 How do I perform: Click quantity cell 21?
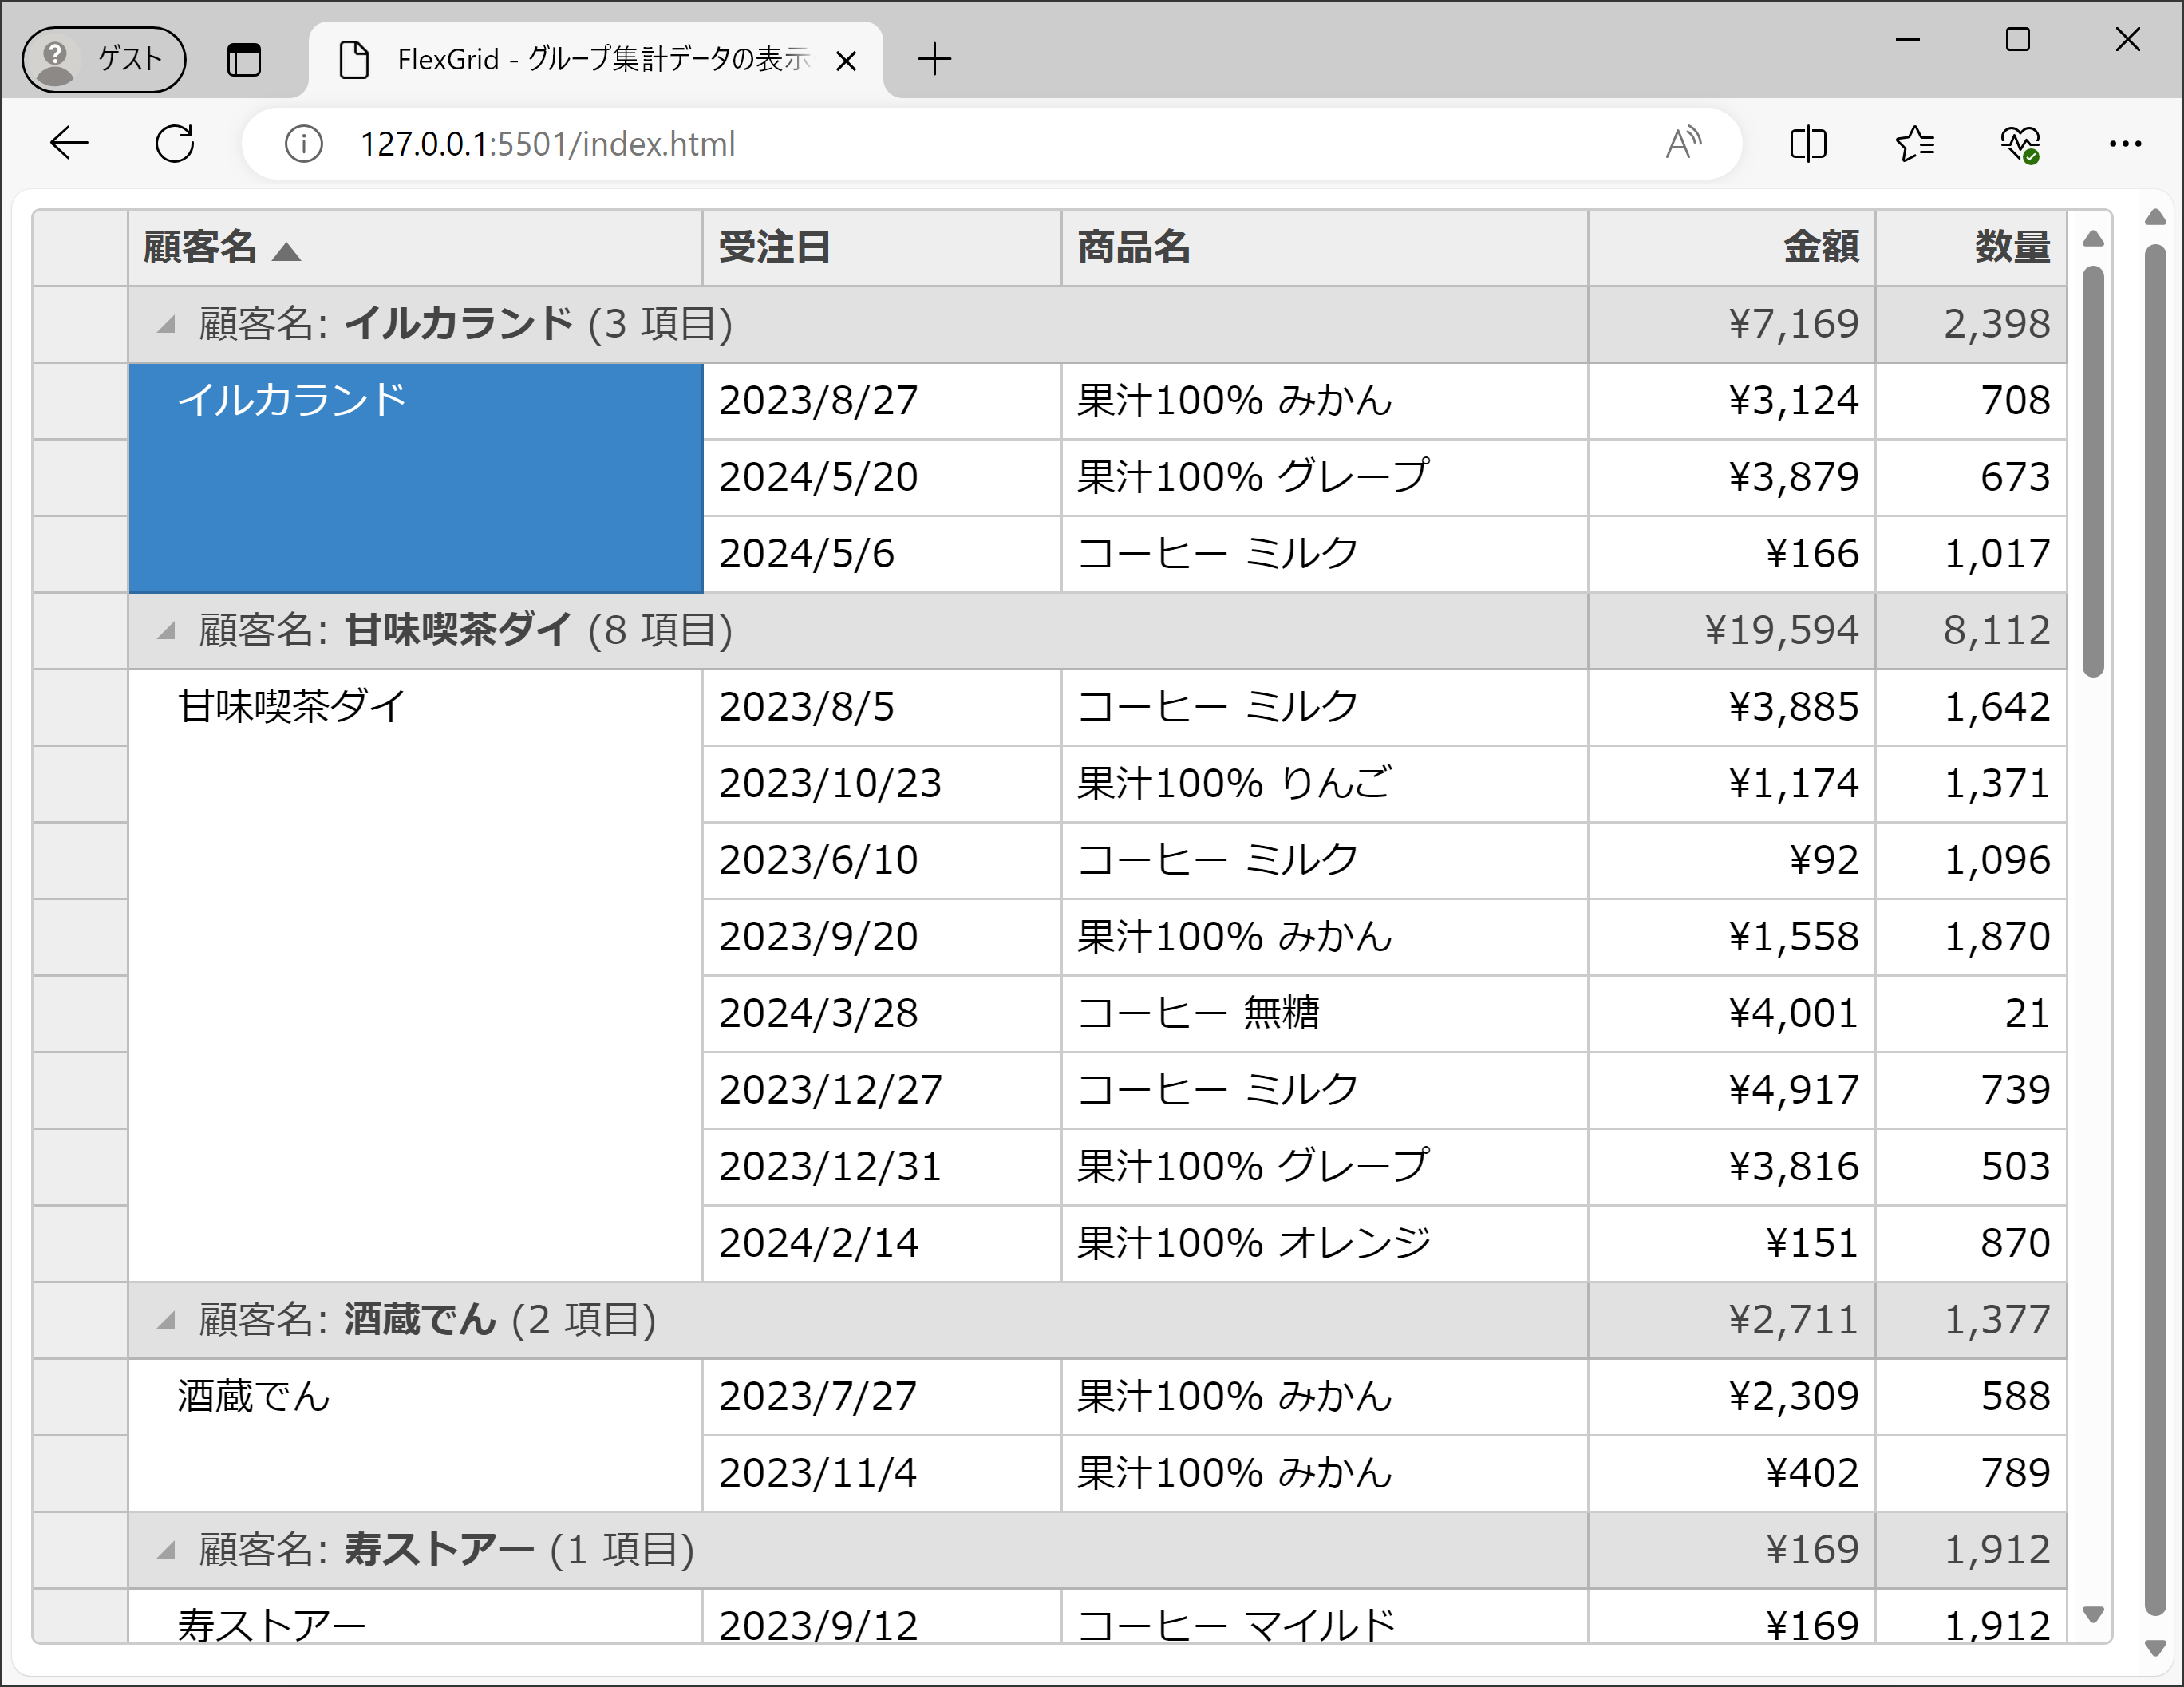[1971, 1013]
